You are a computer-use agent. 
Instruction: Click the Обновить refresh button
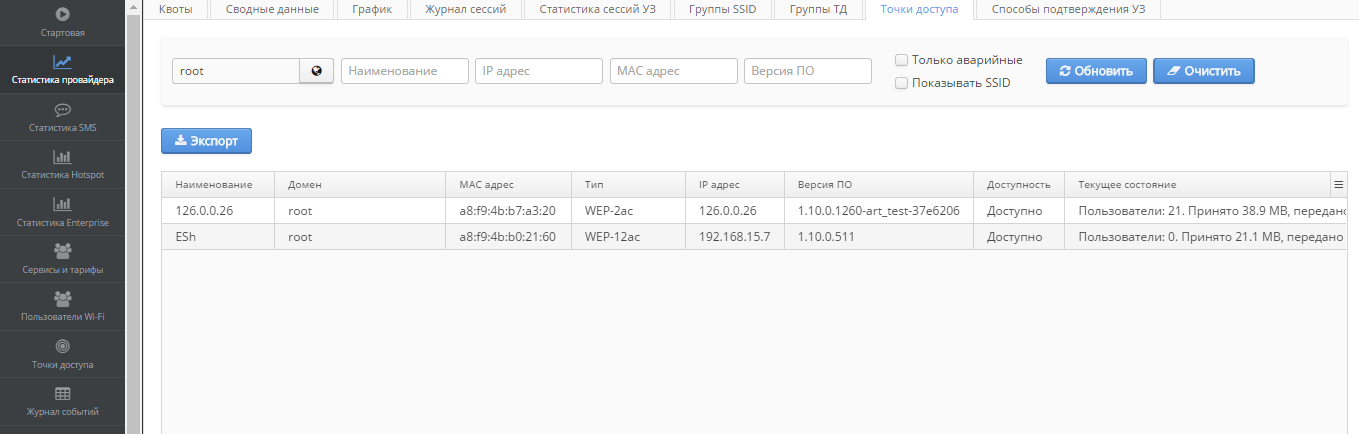[1095, 71]
